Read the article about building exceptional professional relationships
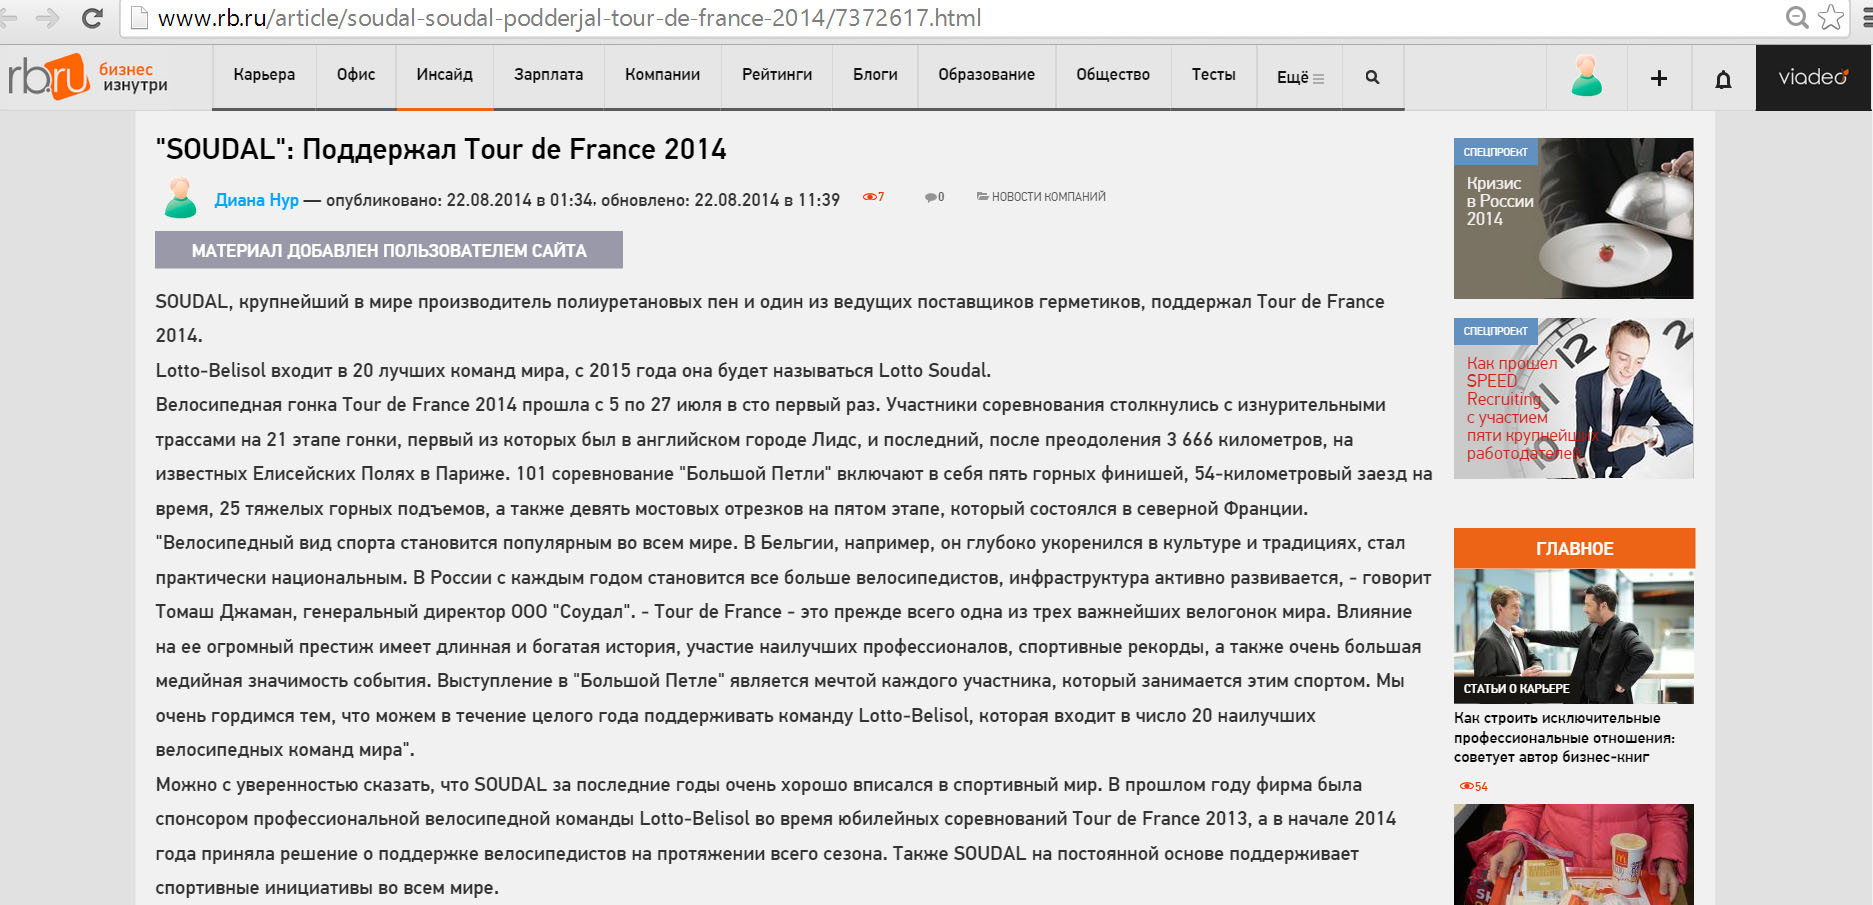This screenshot has height=905, width=1873. pos(1564,737)
